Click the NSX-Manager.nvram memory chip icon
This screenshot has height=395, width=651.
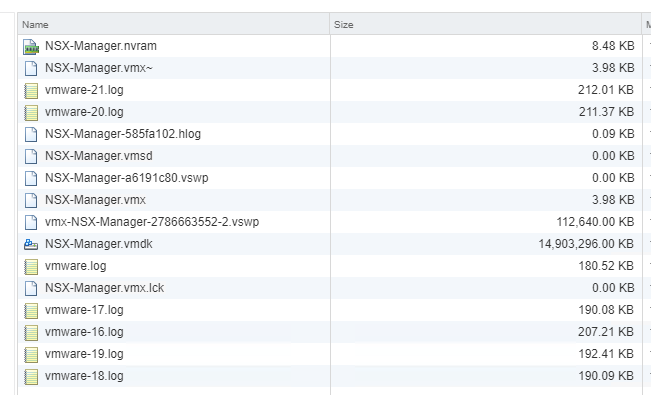tap(31, 47)
